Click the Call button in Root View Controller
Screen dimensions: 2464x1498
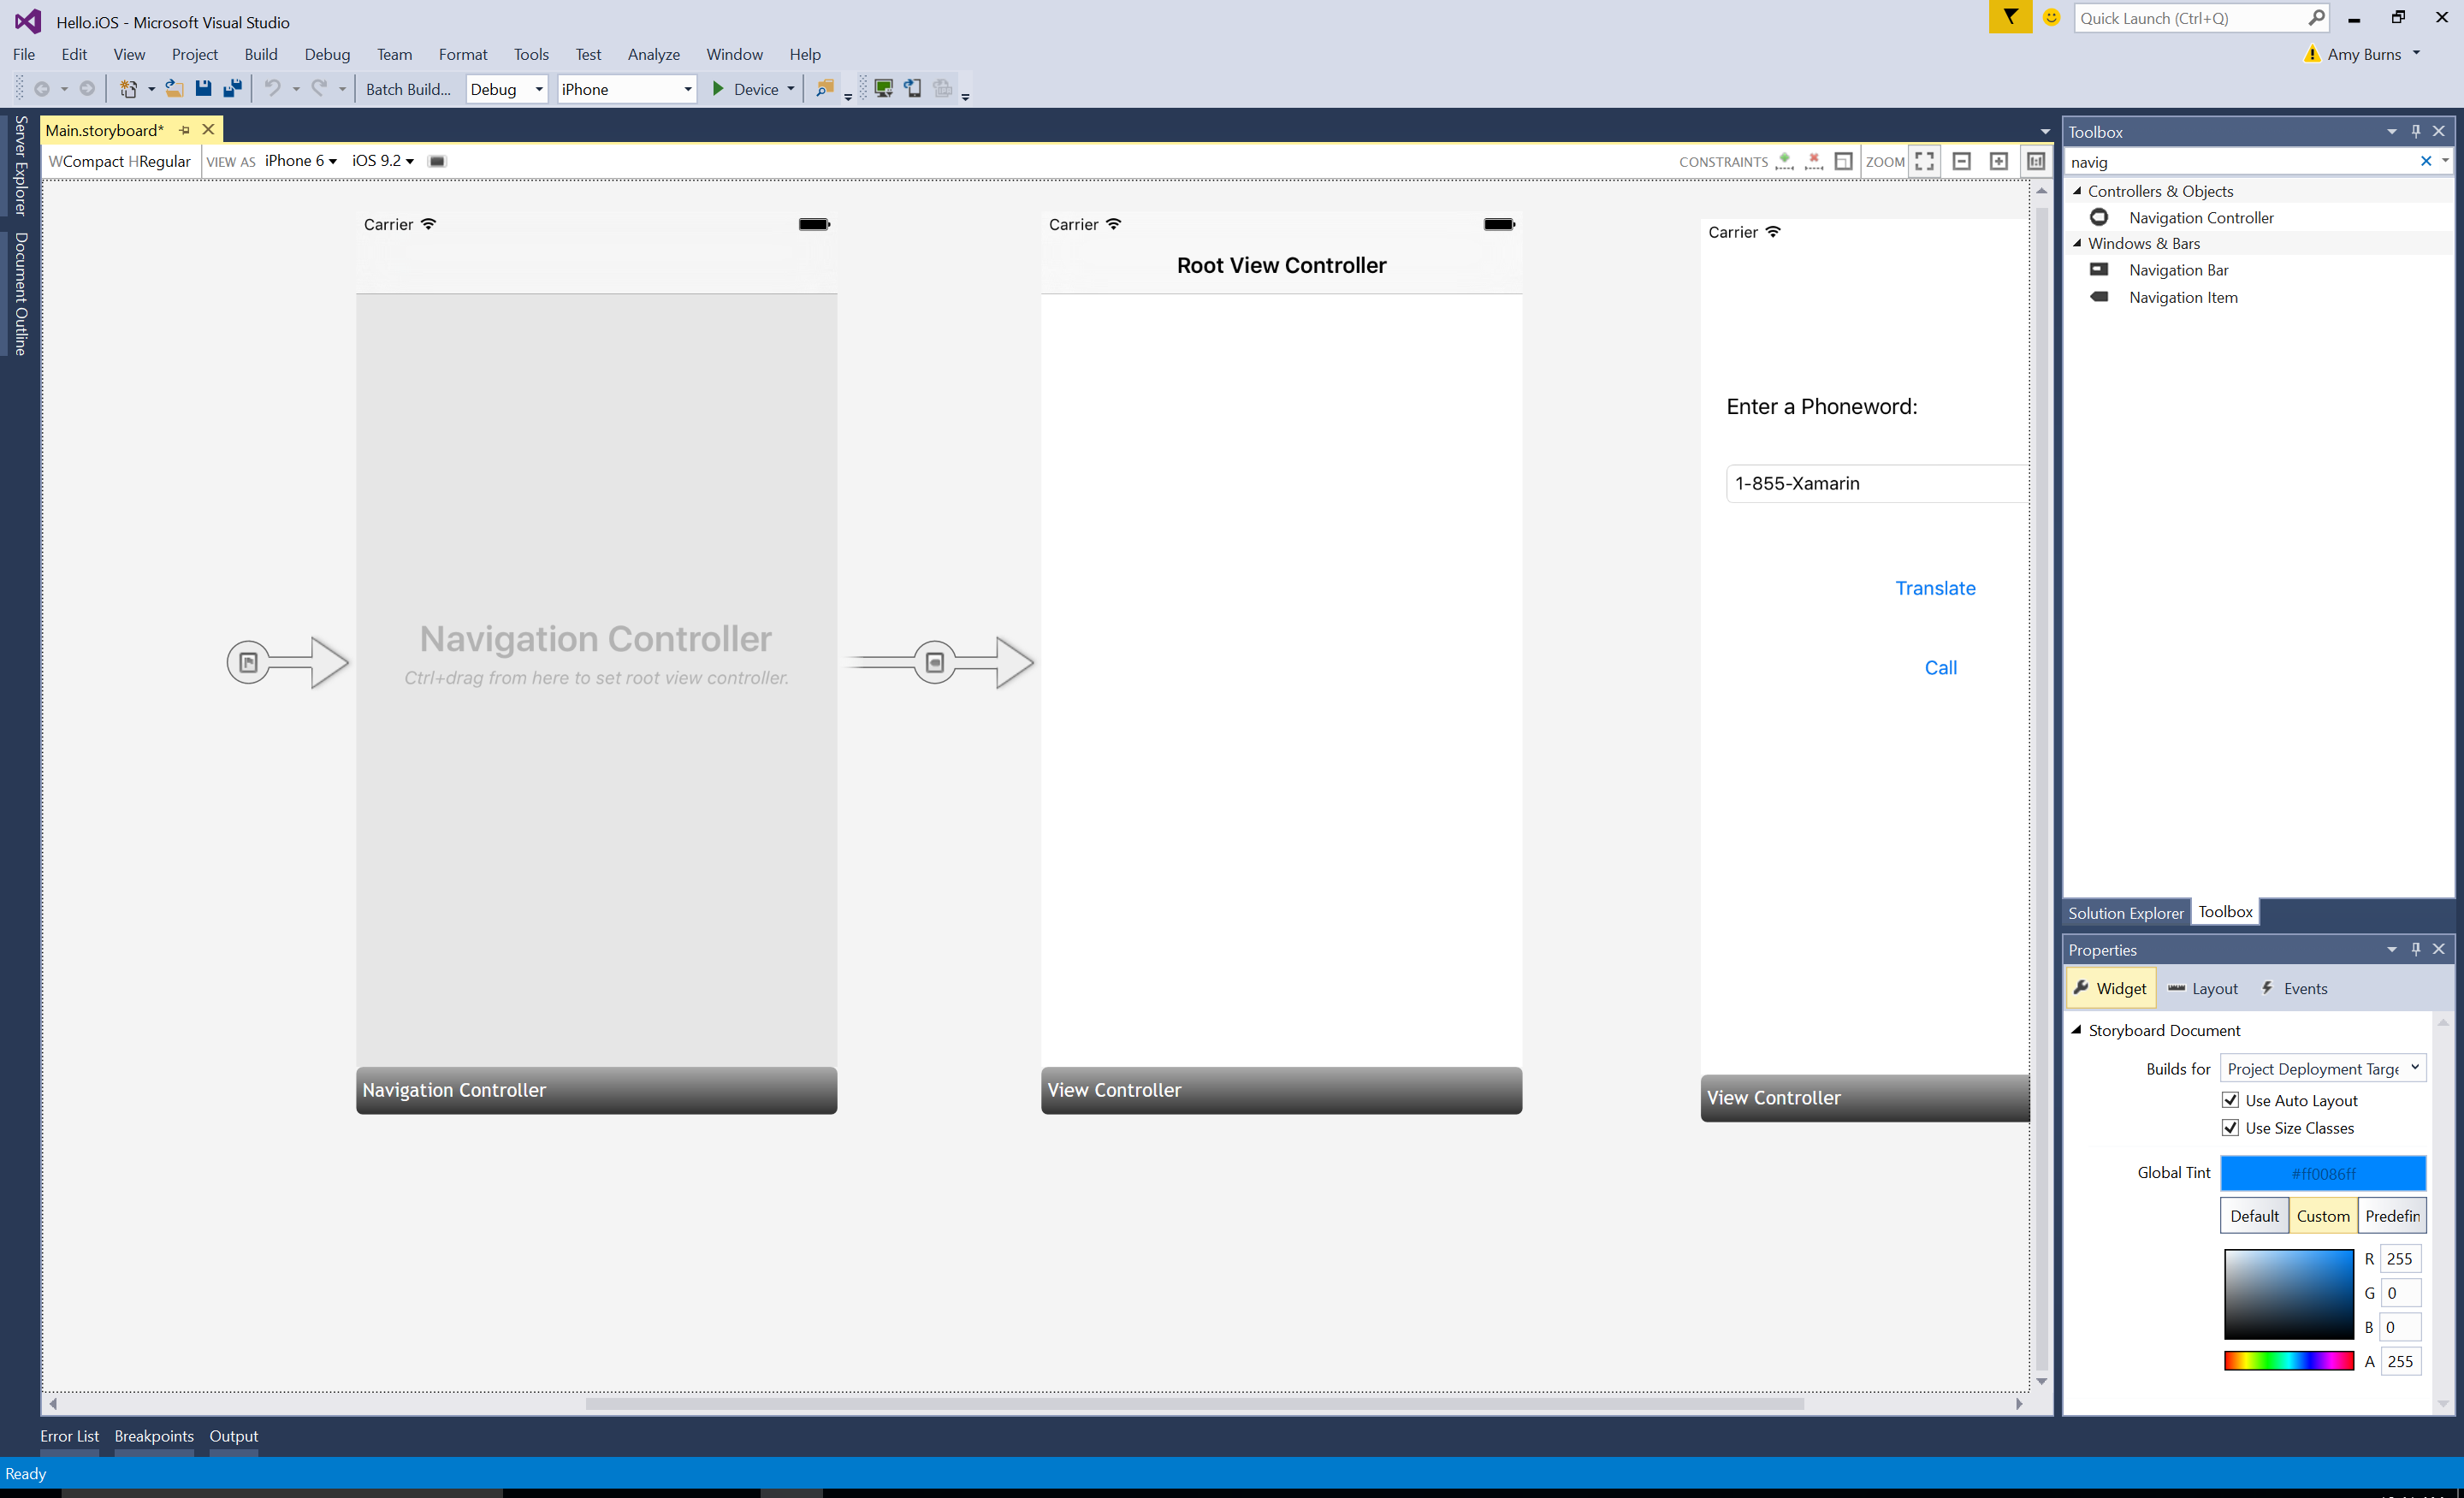point(1940,667)
